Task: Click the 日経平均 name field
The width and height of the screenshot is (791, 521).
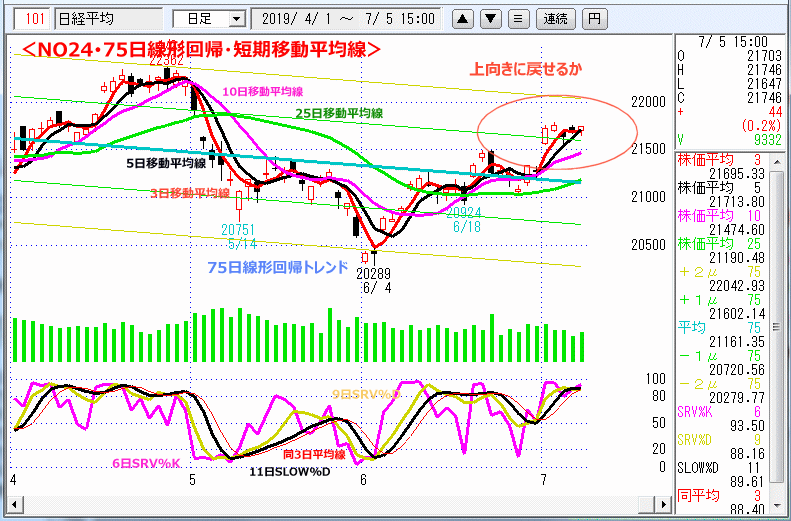Action: click(107, 18)
